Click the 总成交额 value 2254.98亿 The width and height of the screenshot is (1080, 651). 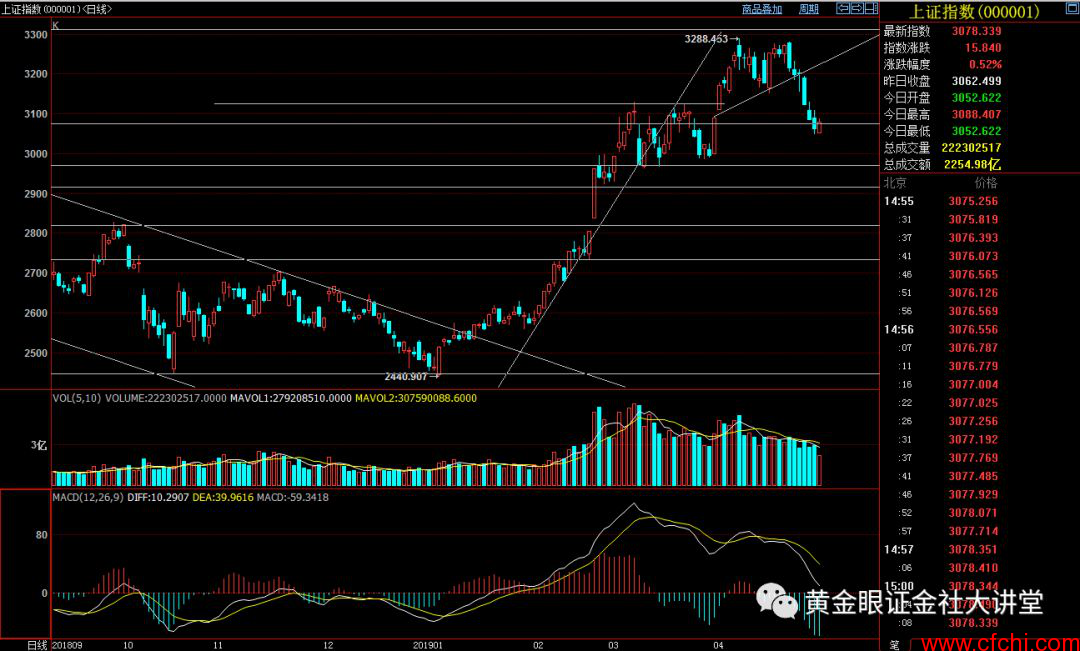[972, 164]
